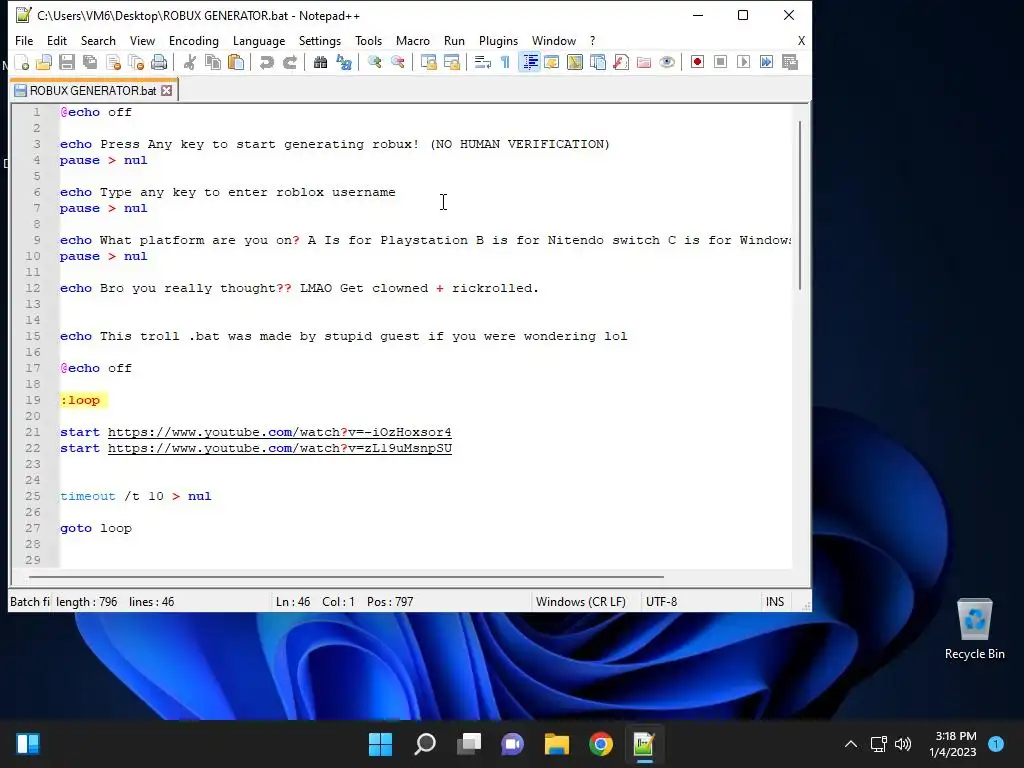1024x768 pixels.
Task: Open the Macro menu
Action: pyautogui.click(x=413, y=40)
